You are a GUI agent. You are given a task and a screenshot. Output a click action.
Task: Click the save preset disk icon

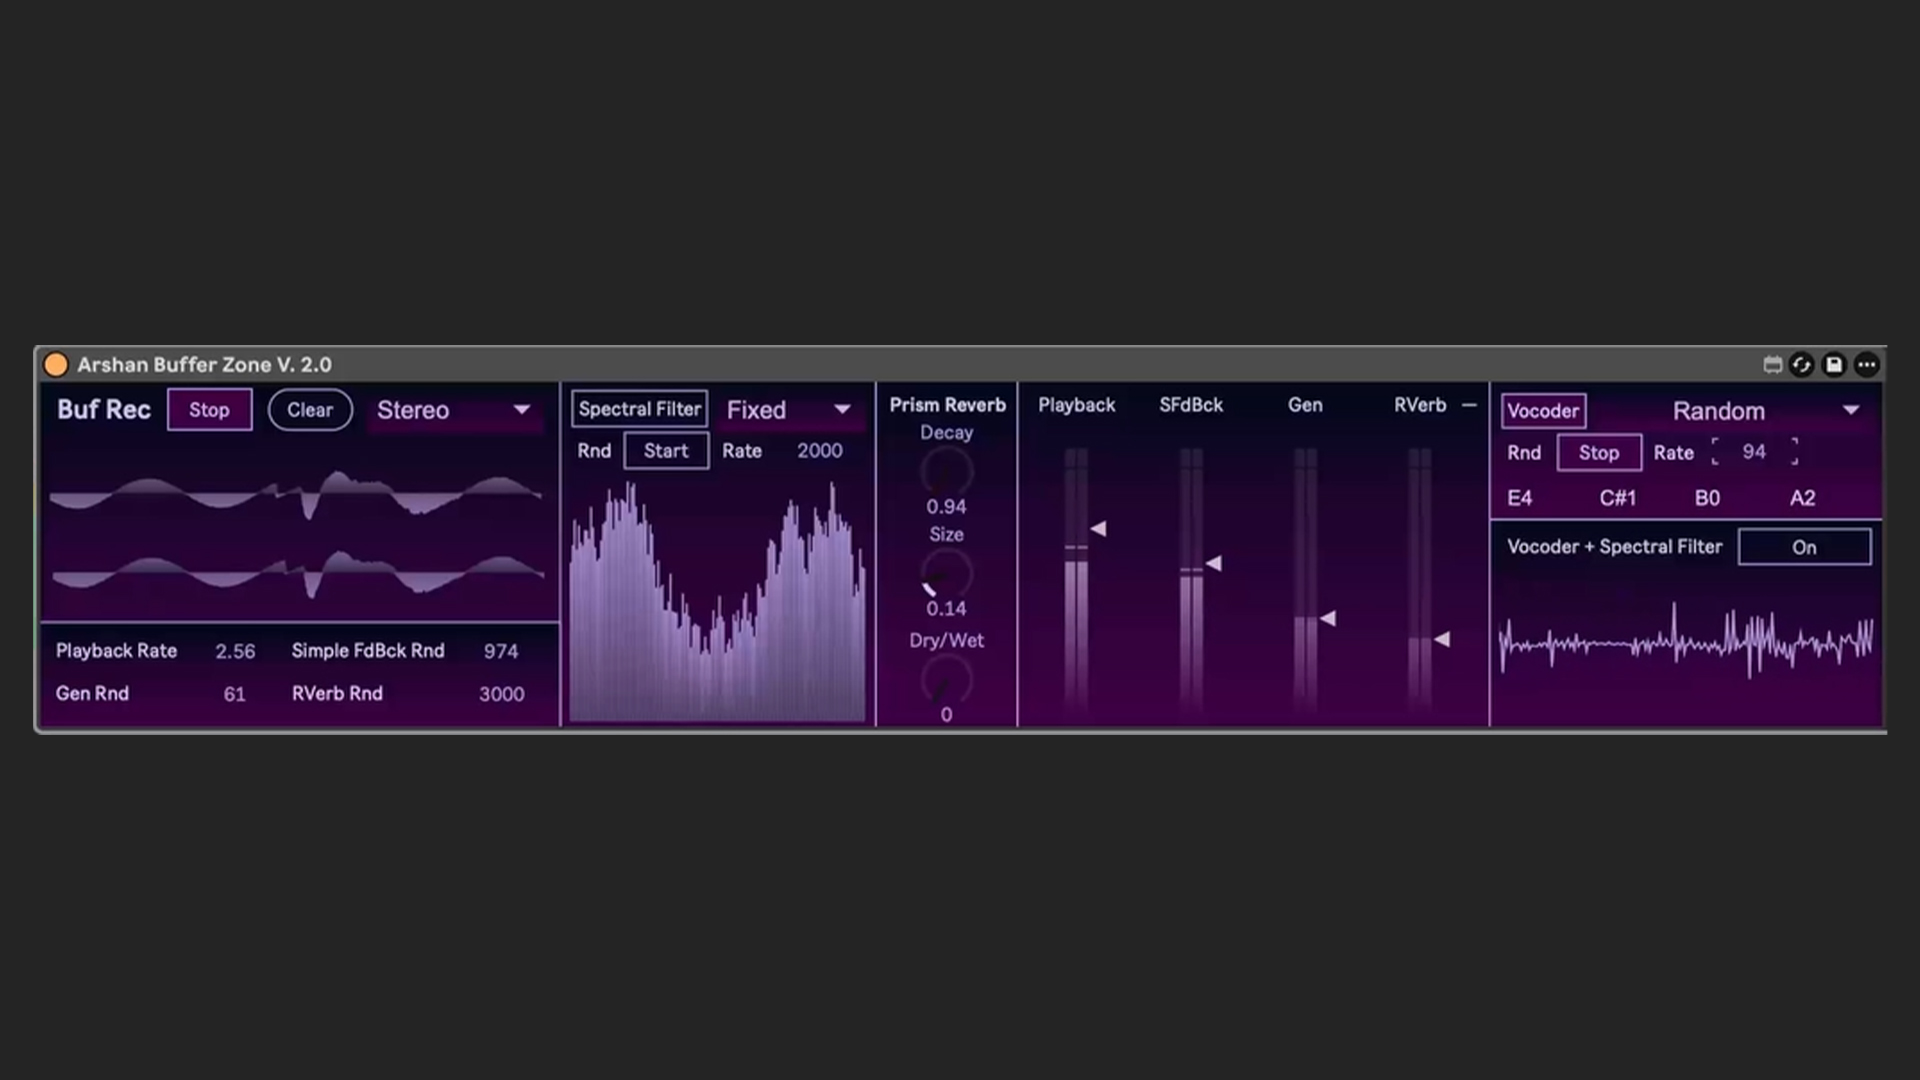[1834, 365]
